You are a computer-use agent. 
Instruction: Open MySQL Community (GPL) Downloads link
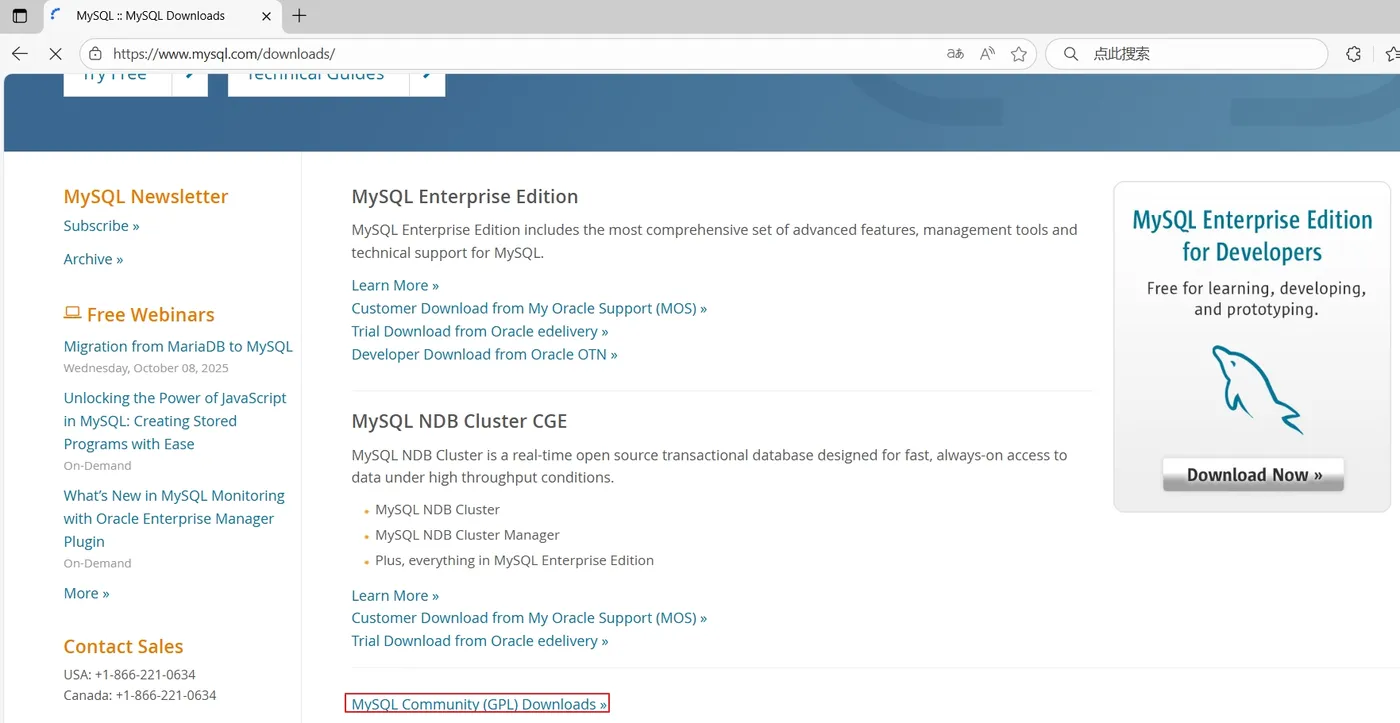[479, 704]
